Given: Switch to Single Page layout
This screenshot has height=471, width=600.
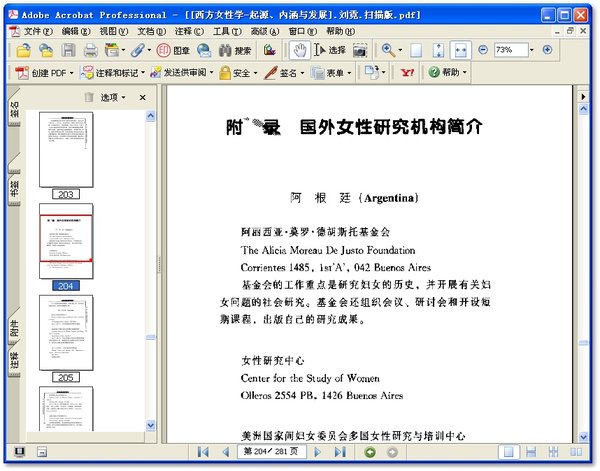Looking at the screenshot, I should (x=509, y=452).
